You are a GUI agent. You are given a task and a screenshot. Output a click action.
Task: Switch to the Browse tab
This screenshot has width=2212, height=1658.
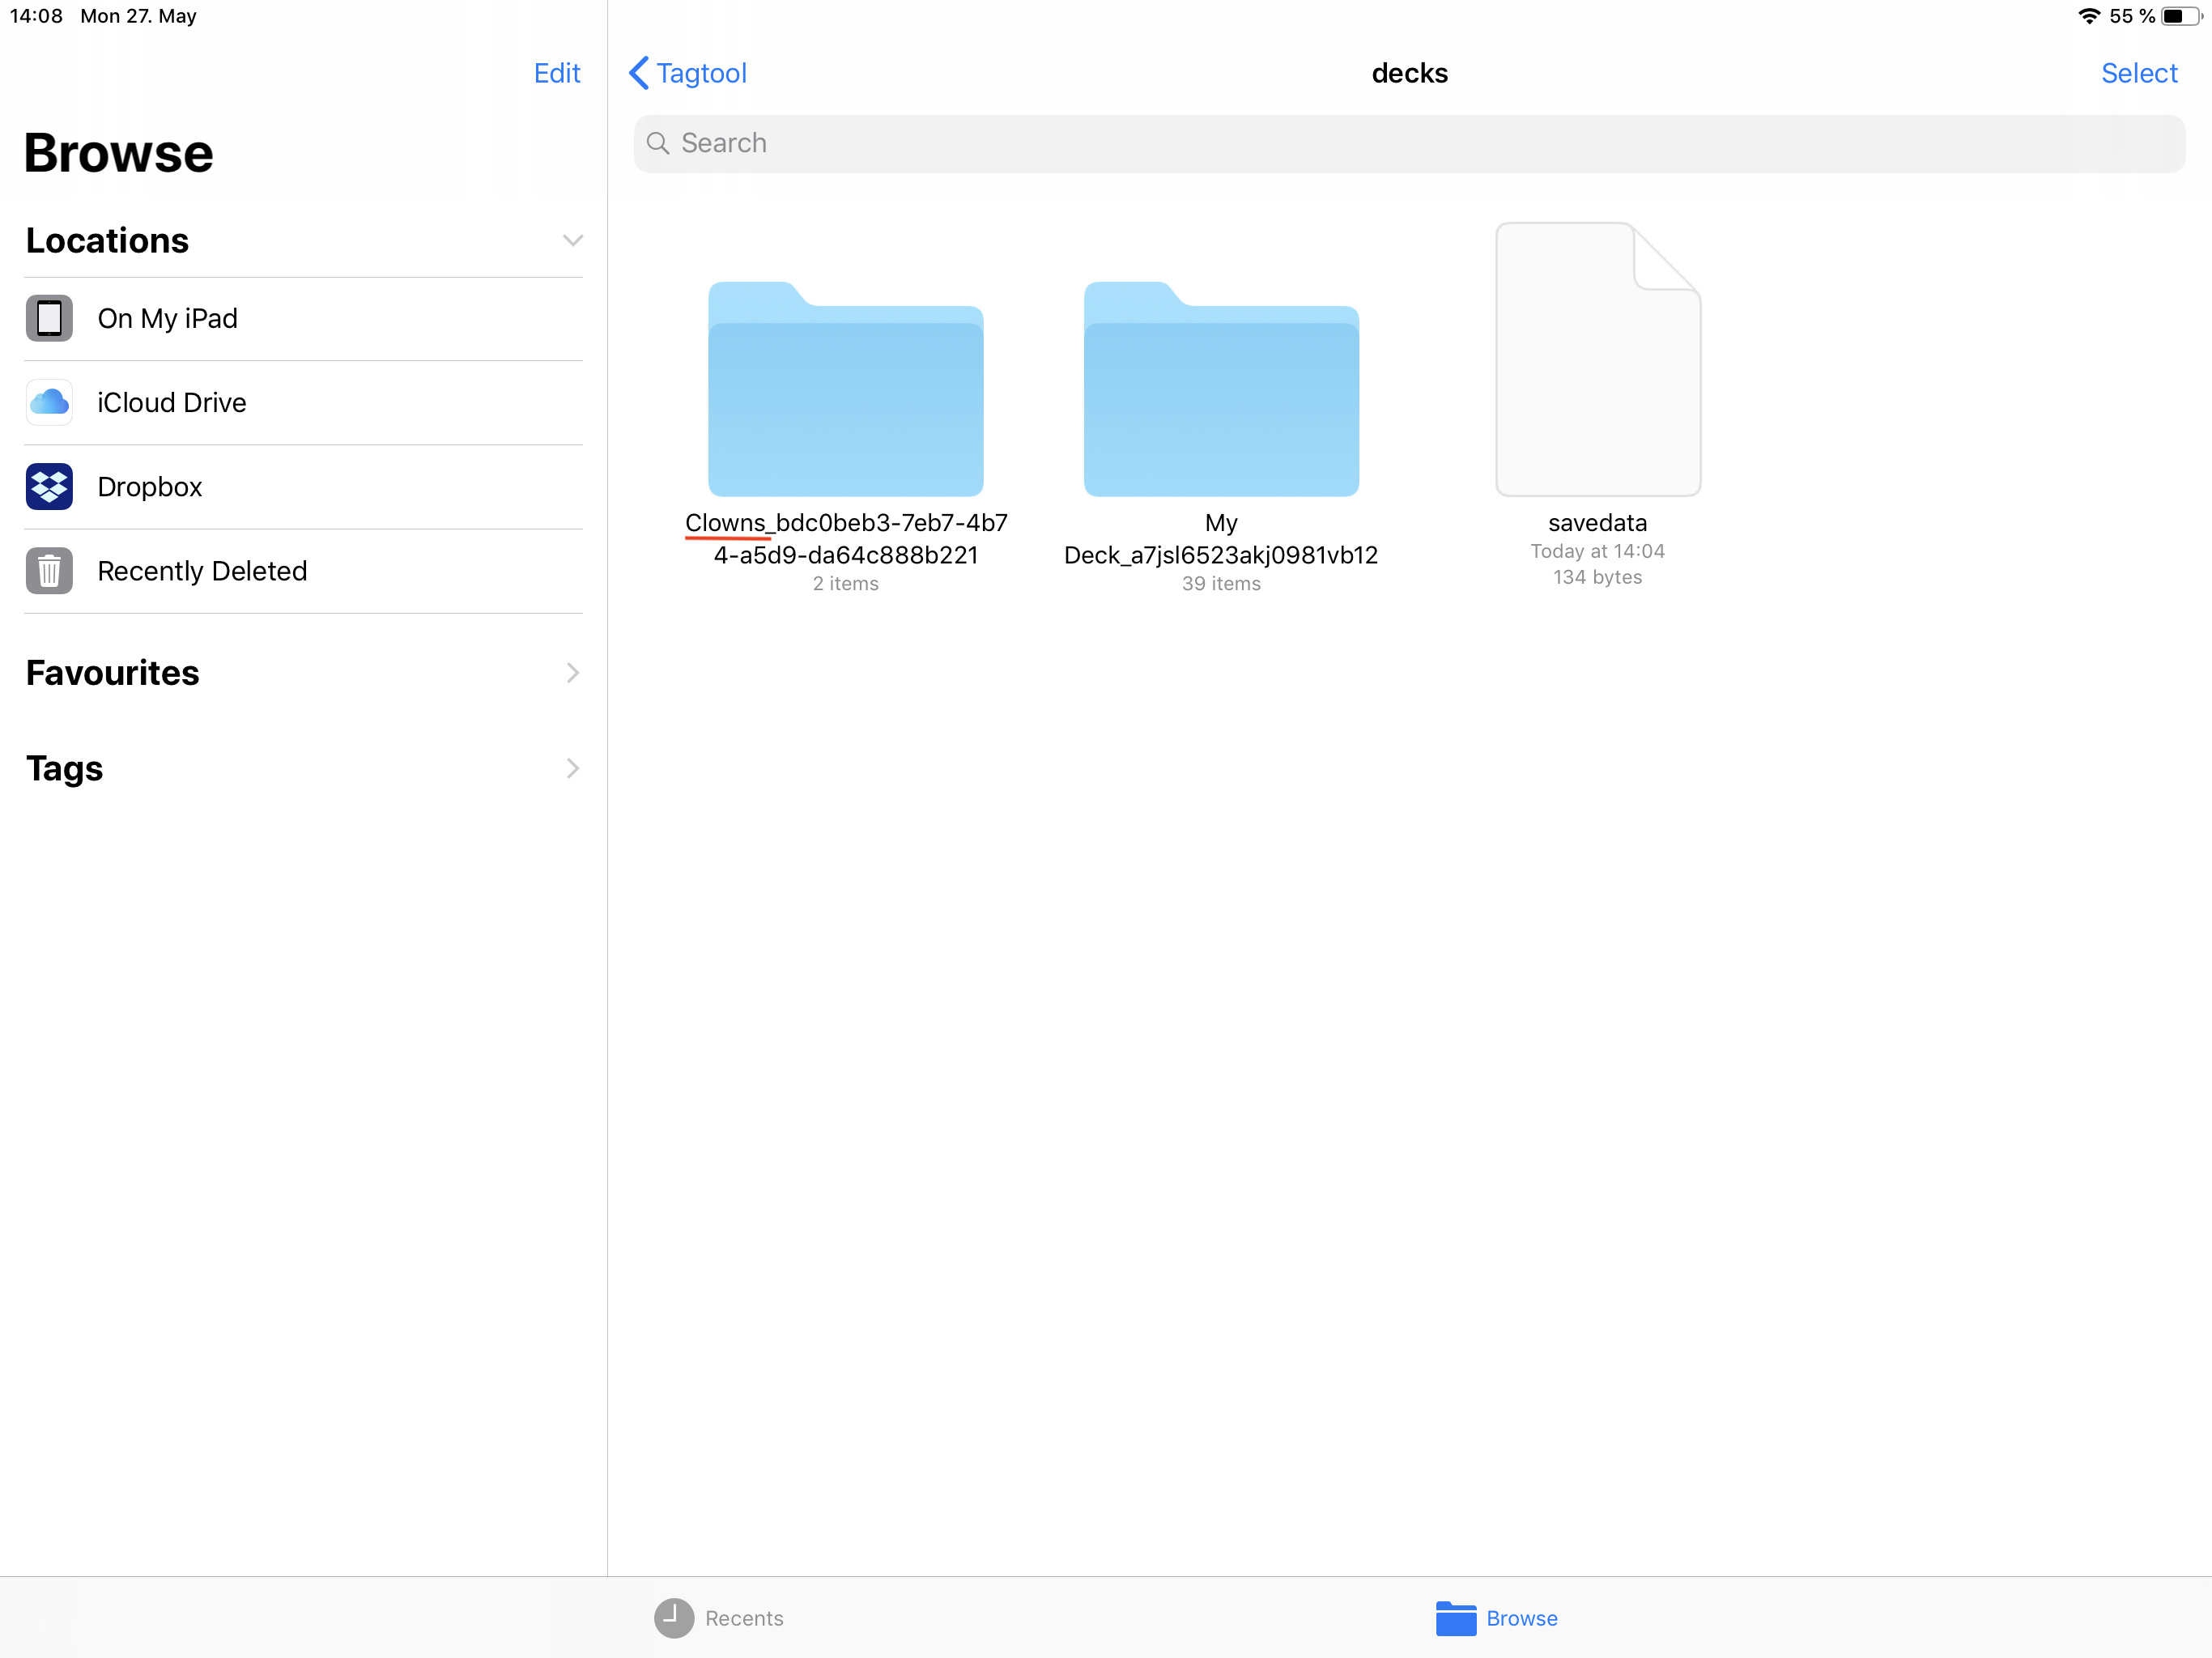[1496, 1617]
